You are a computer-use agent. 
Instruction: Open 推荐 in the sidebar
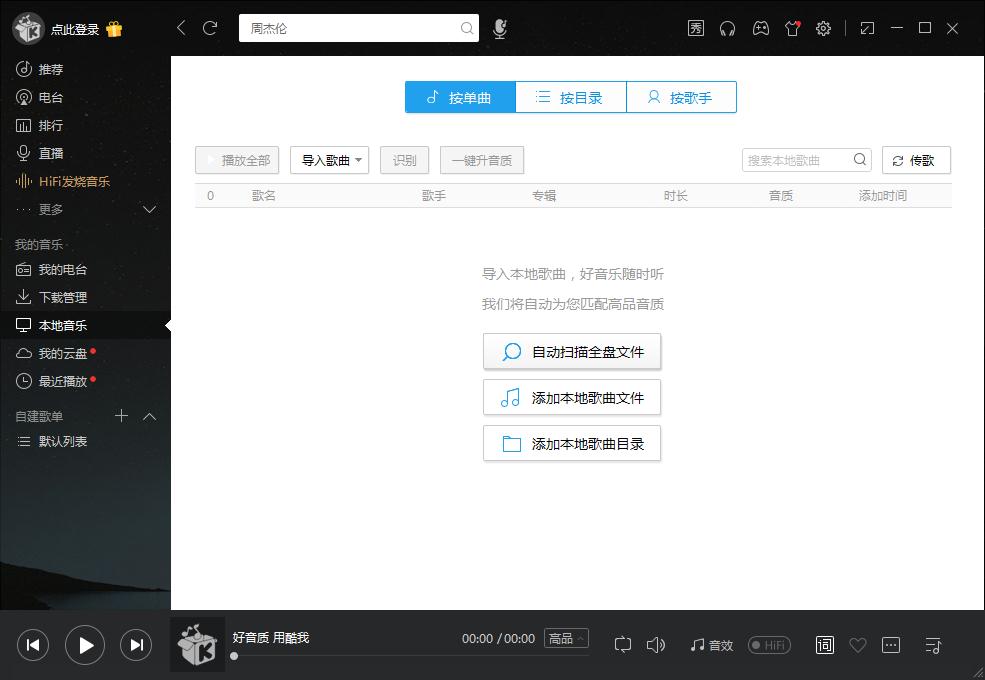85,69
